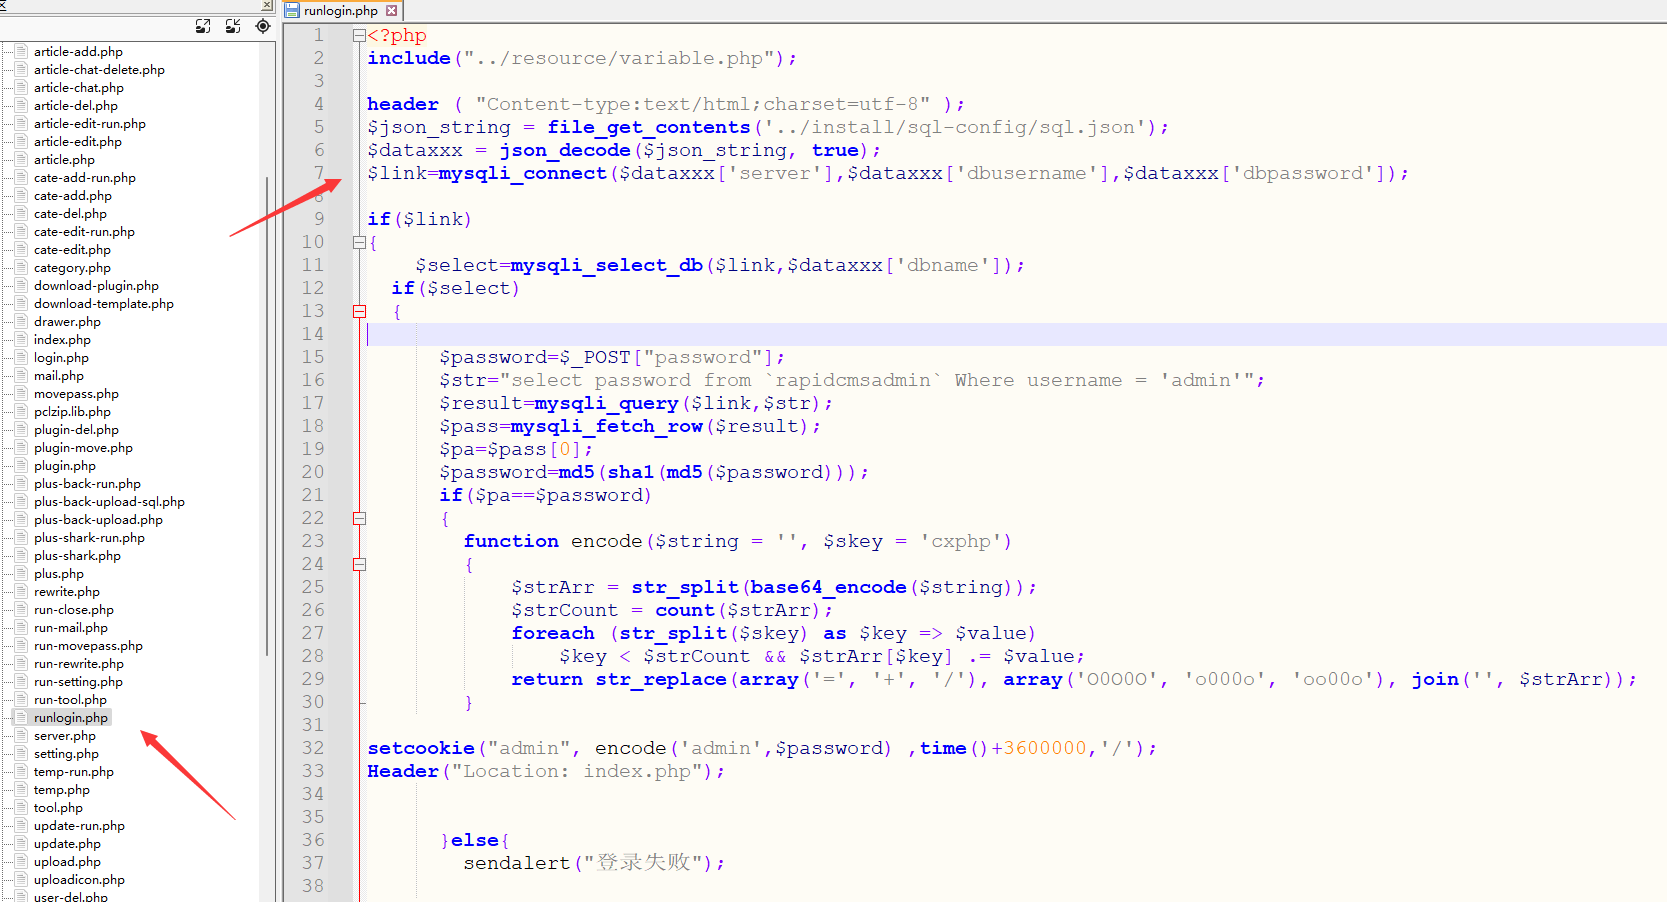The height and width of the screenshot is (902, 1667).
Task: Collapse the code block at line 13
Action: (x=359, y=312)
